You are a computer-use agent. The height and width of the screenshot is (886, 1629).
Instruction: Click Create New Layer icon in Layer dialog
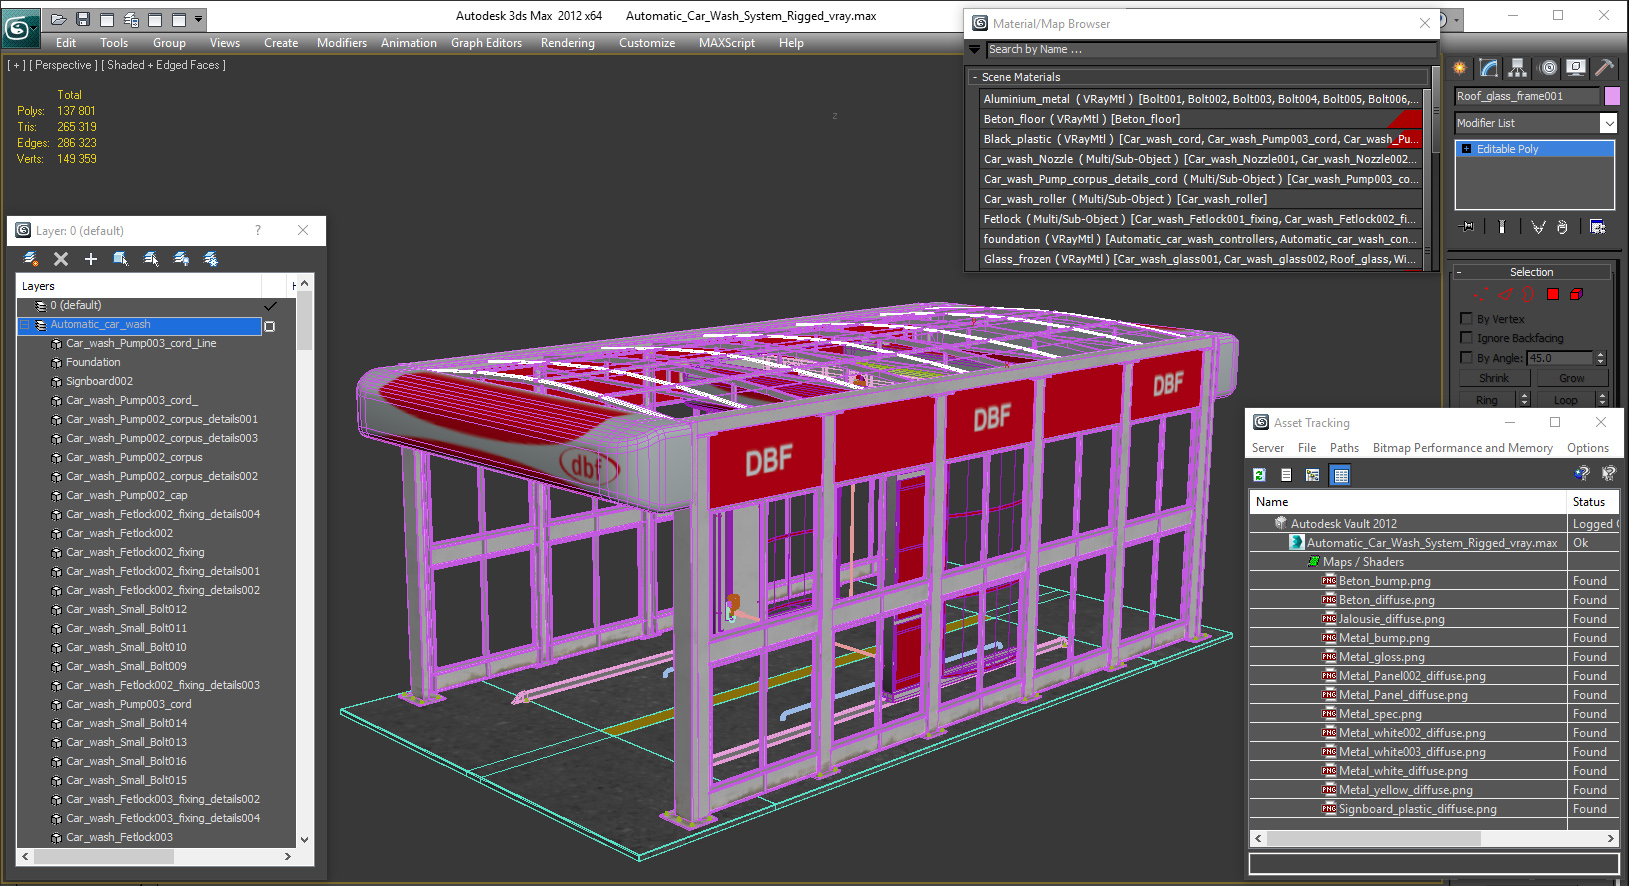[31, 259]
